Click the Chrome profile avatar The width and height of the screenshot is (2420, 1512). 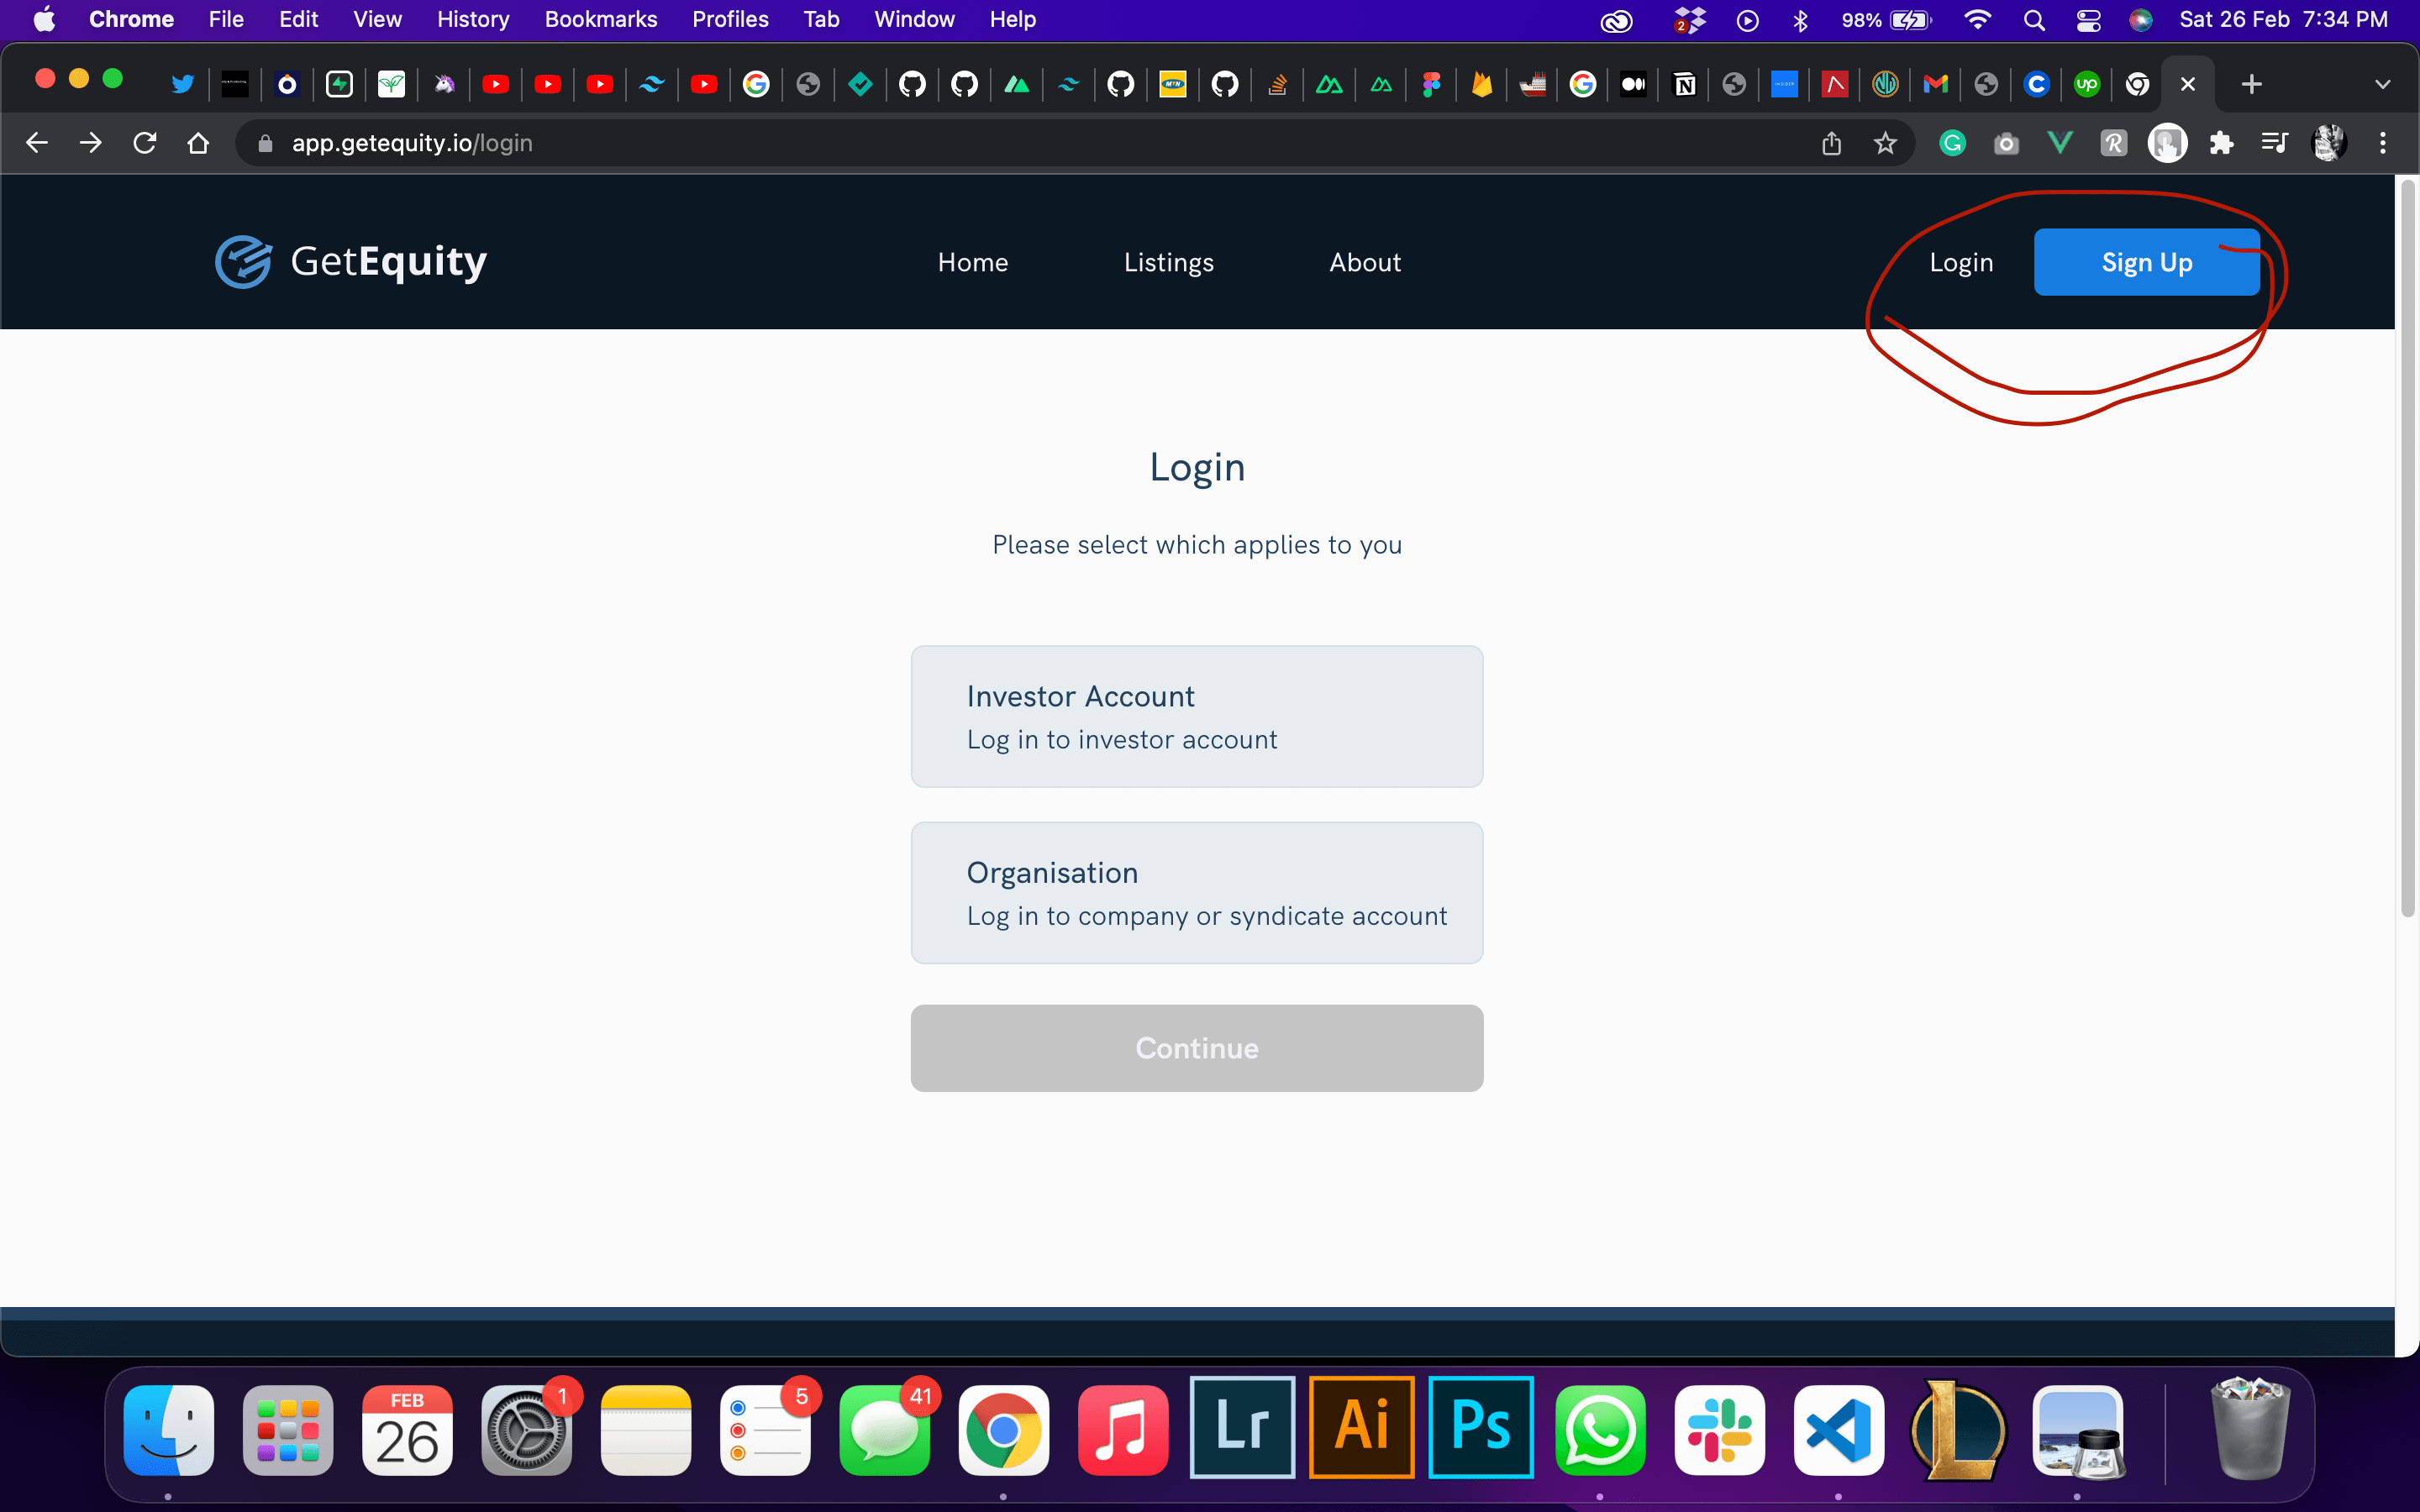point(2329,143)
